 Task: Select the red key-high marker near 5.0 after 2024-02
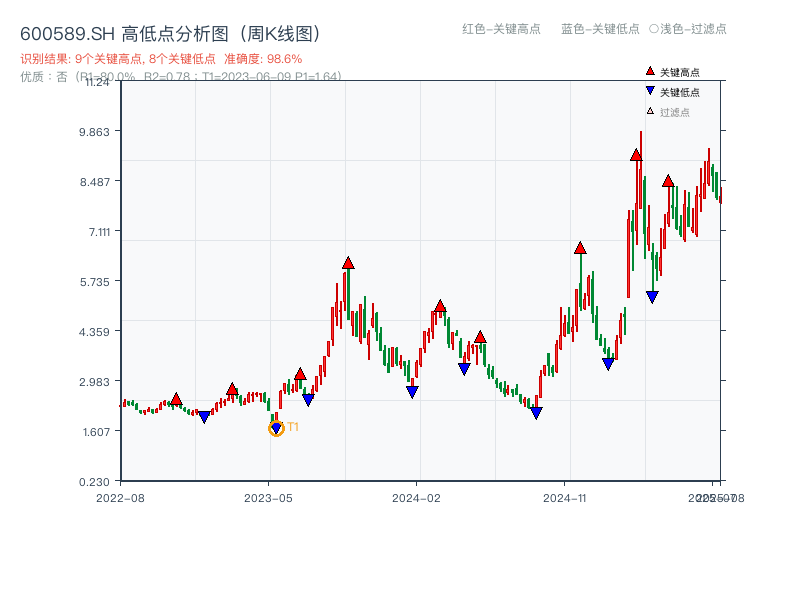coord(440,306)
